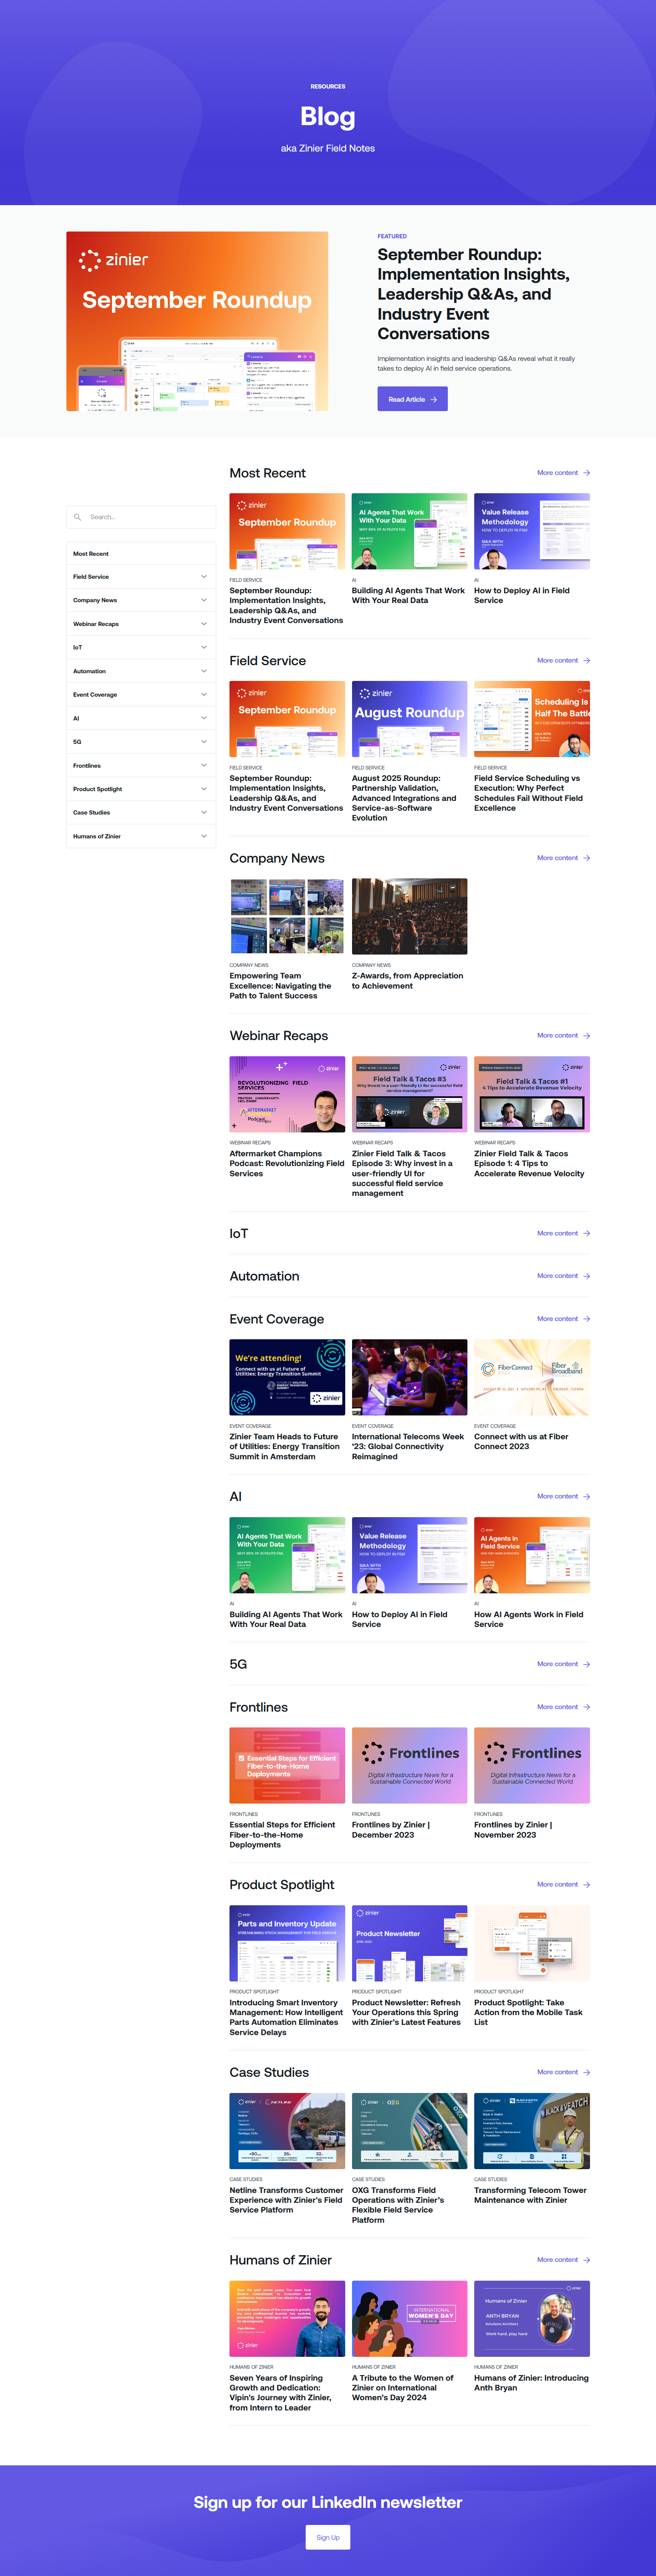Click arrow icon next to Most Recent's More content
The width and height of the screenshot is (656, 2576).
click(x=586, y=473)
